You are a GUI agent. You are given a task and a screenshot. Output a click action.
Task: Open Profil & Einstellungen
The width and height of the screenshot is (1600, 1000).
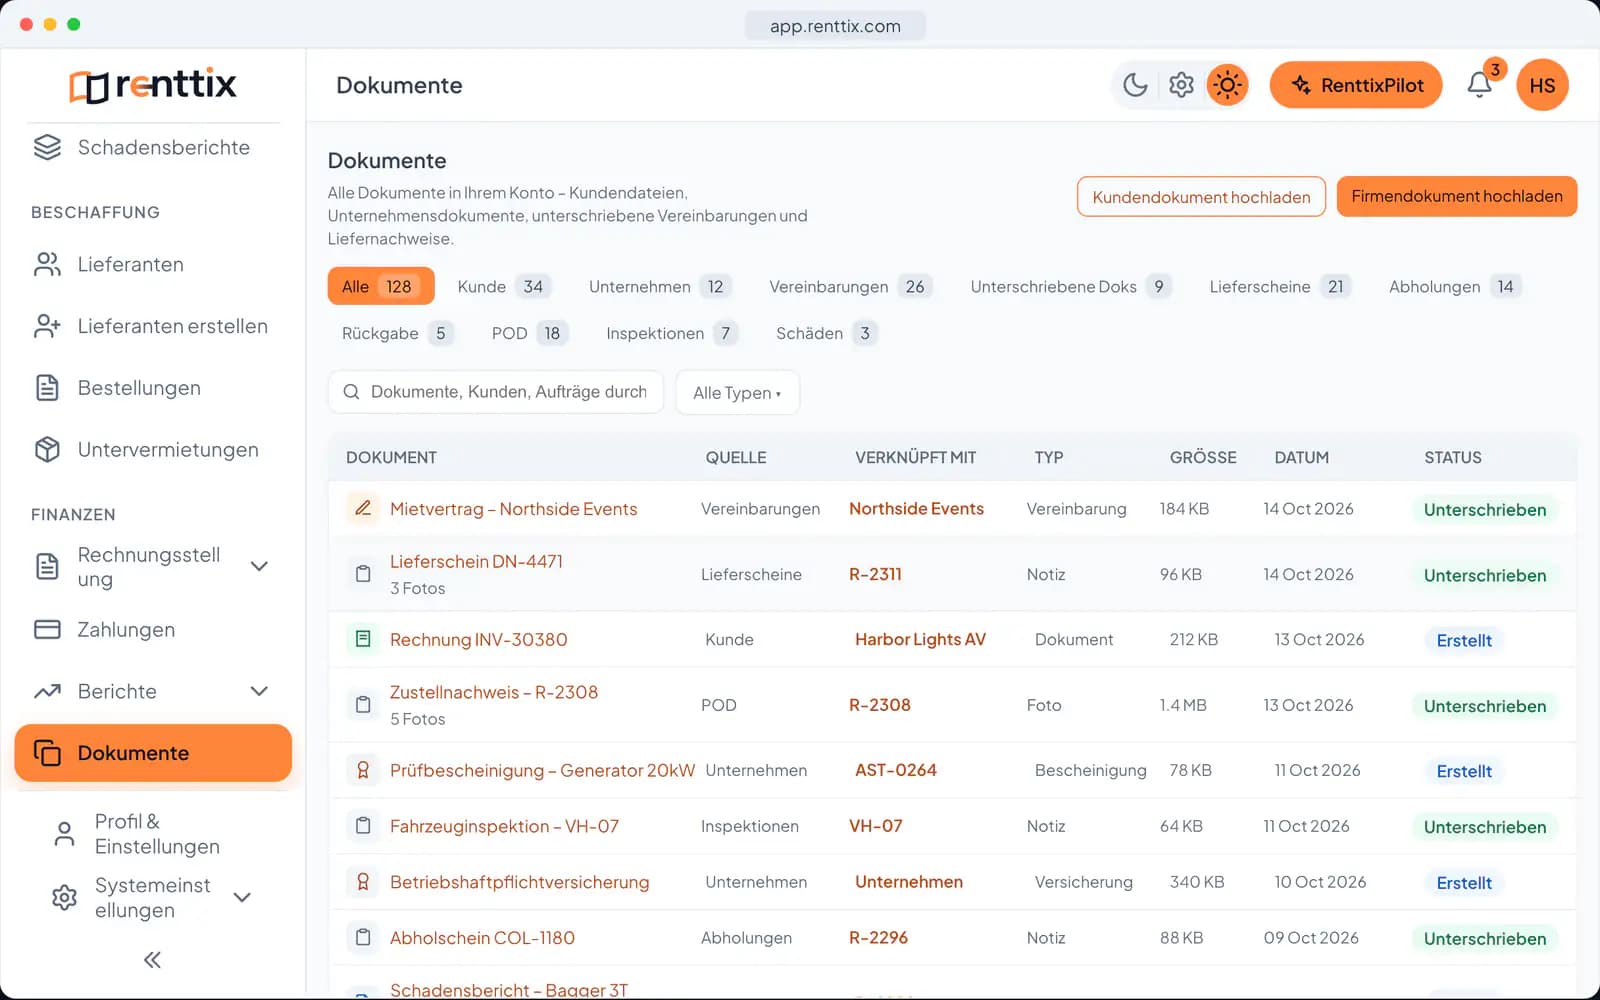pos(153,834)
